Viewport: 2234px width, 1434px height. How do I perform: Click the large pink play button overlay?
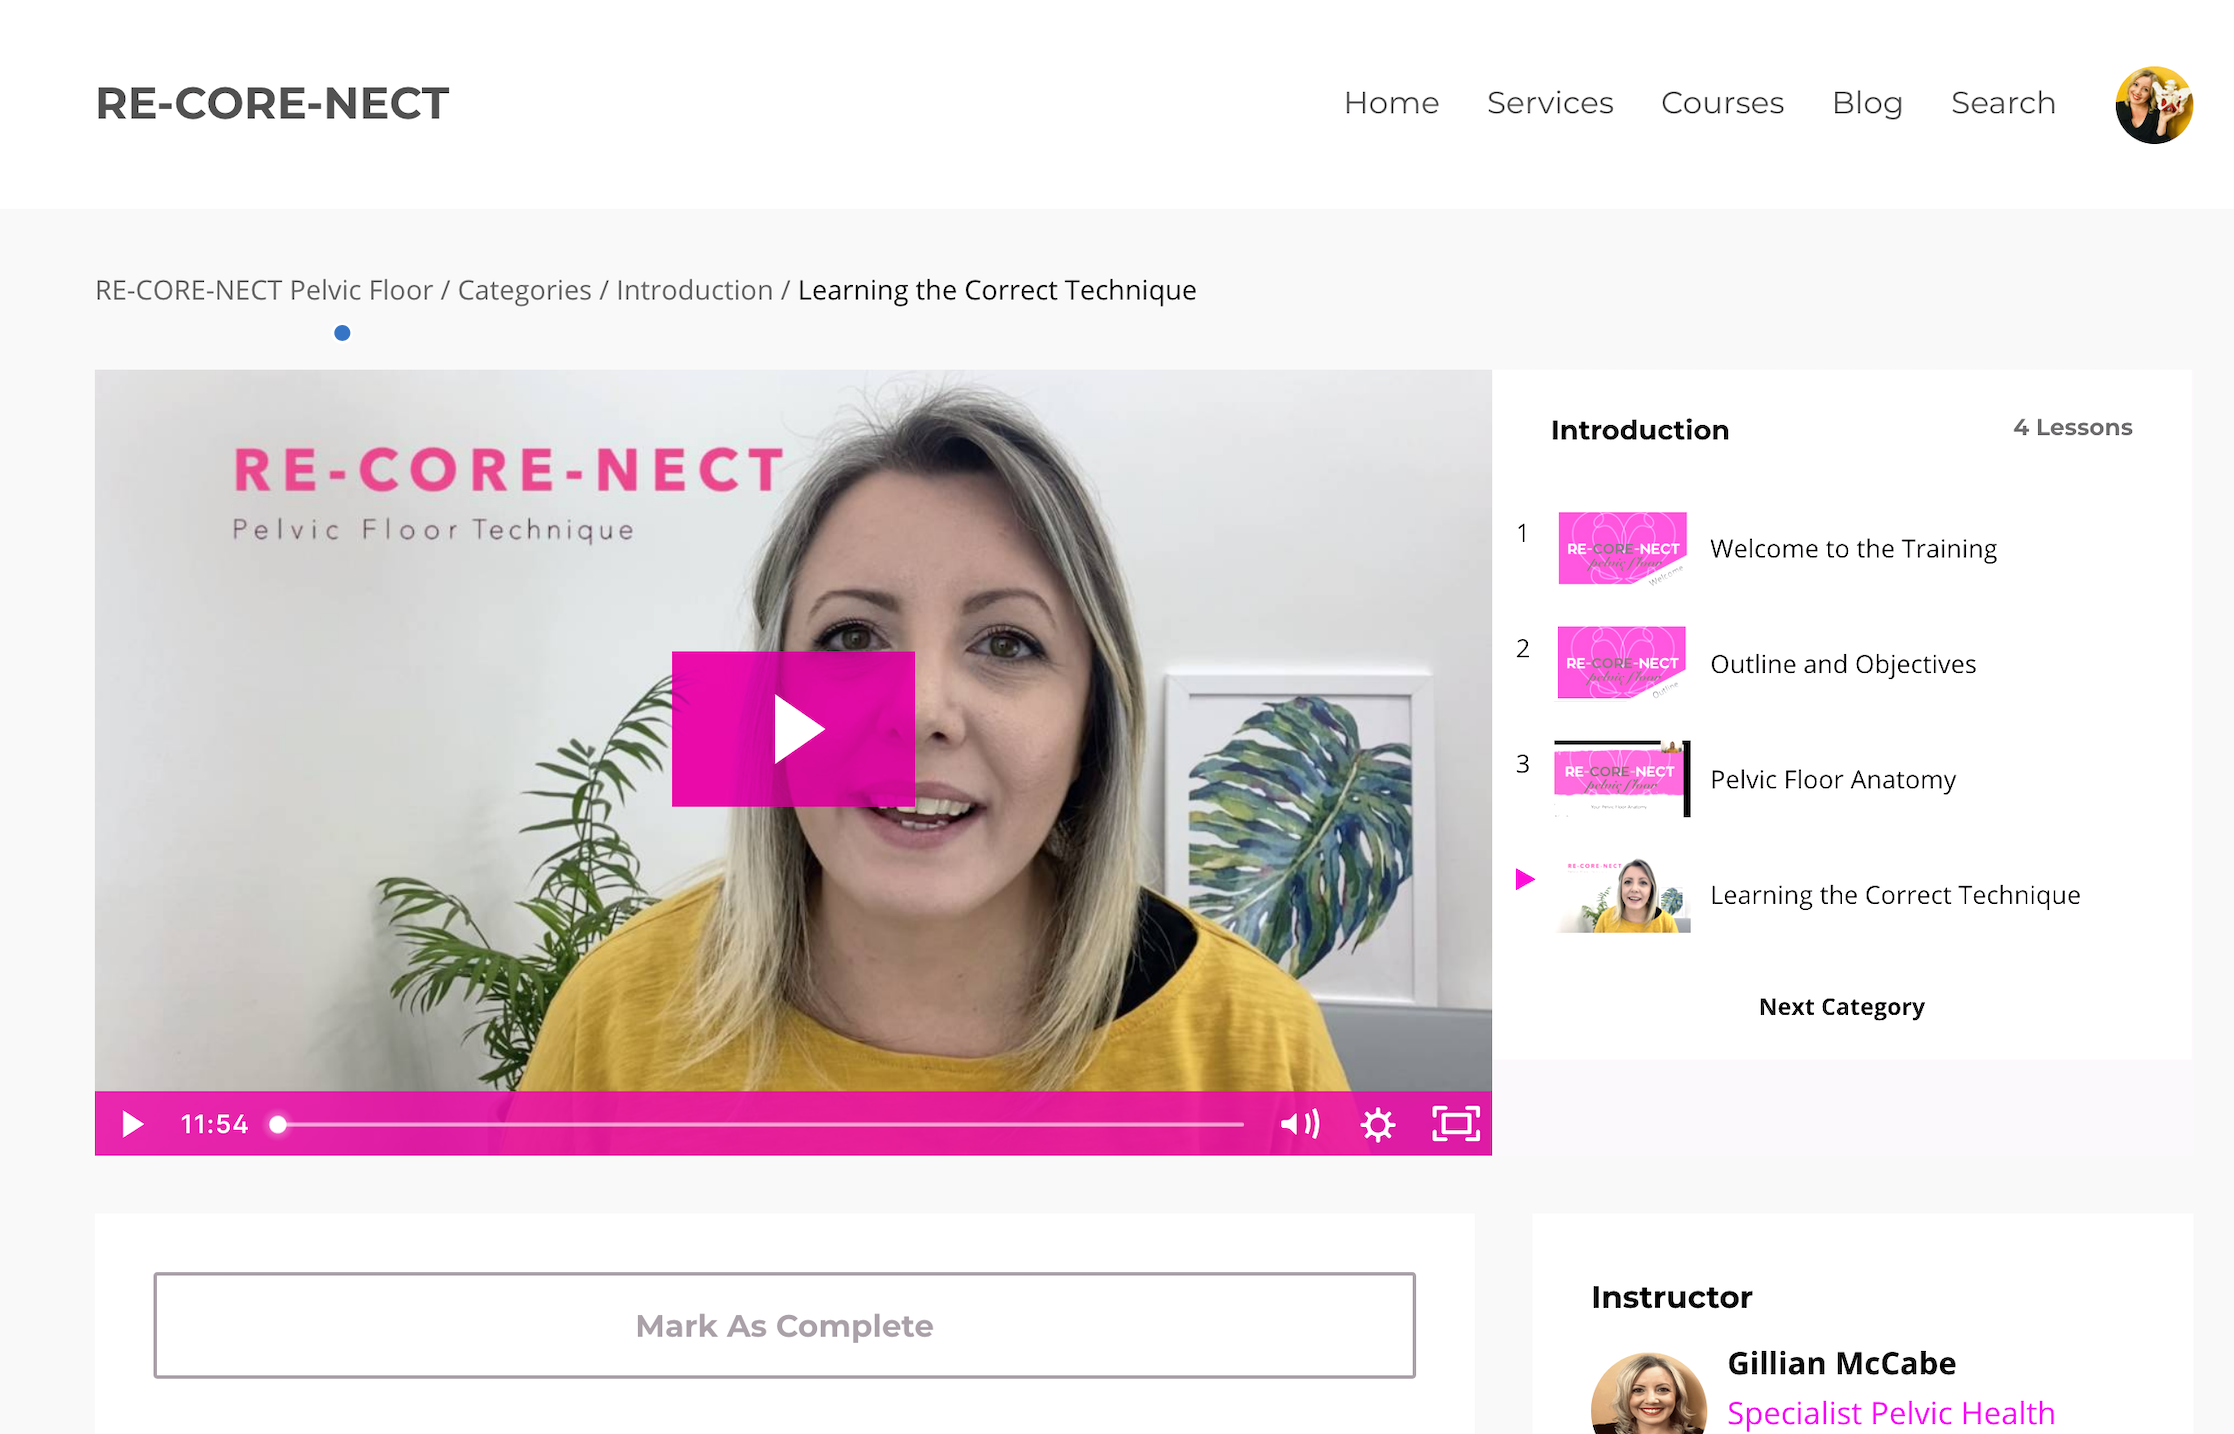(793, 729)
